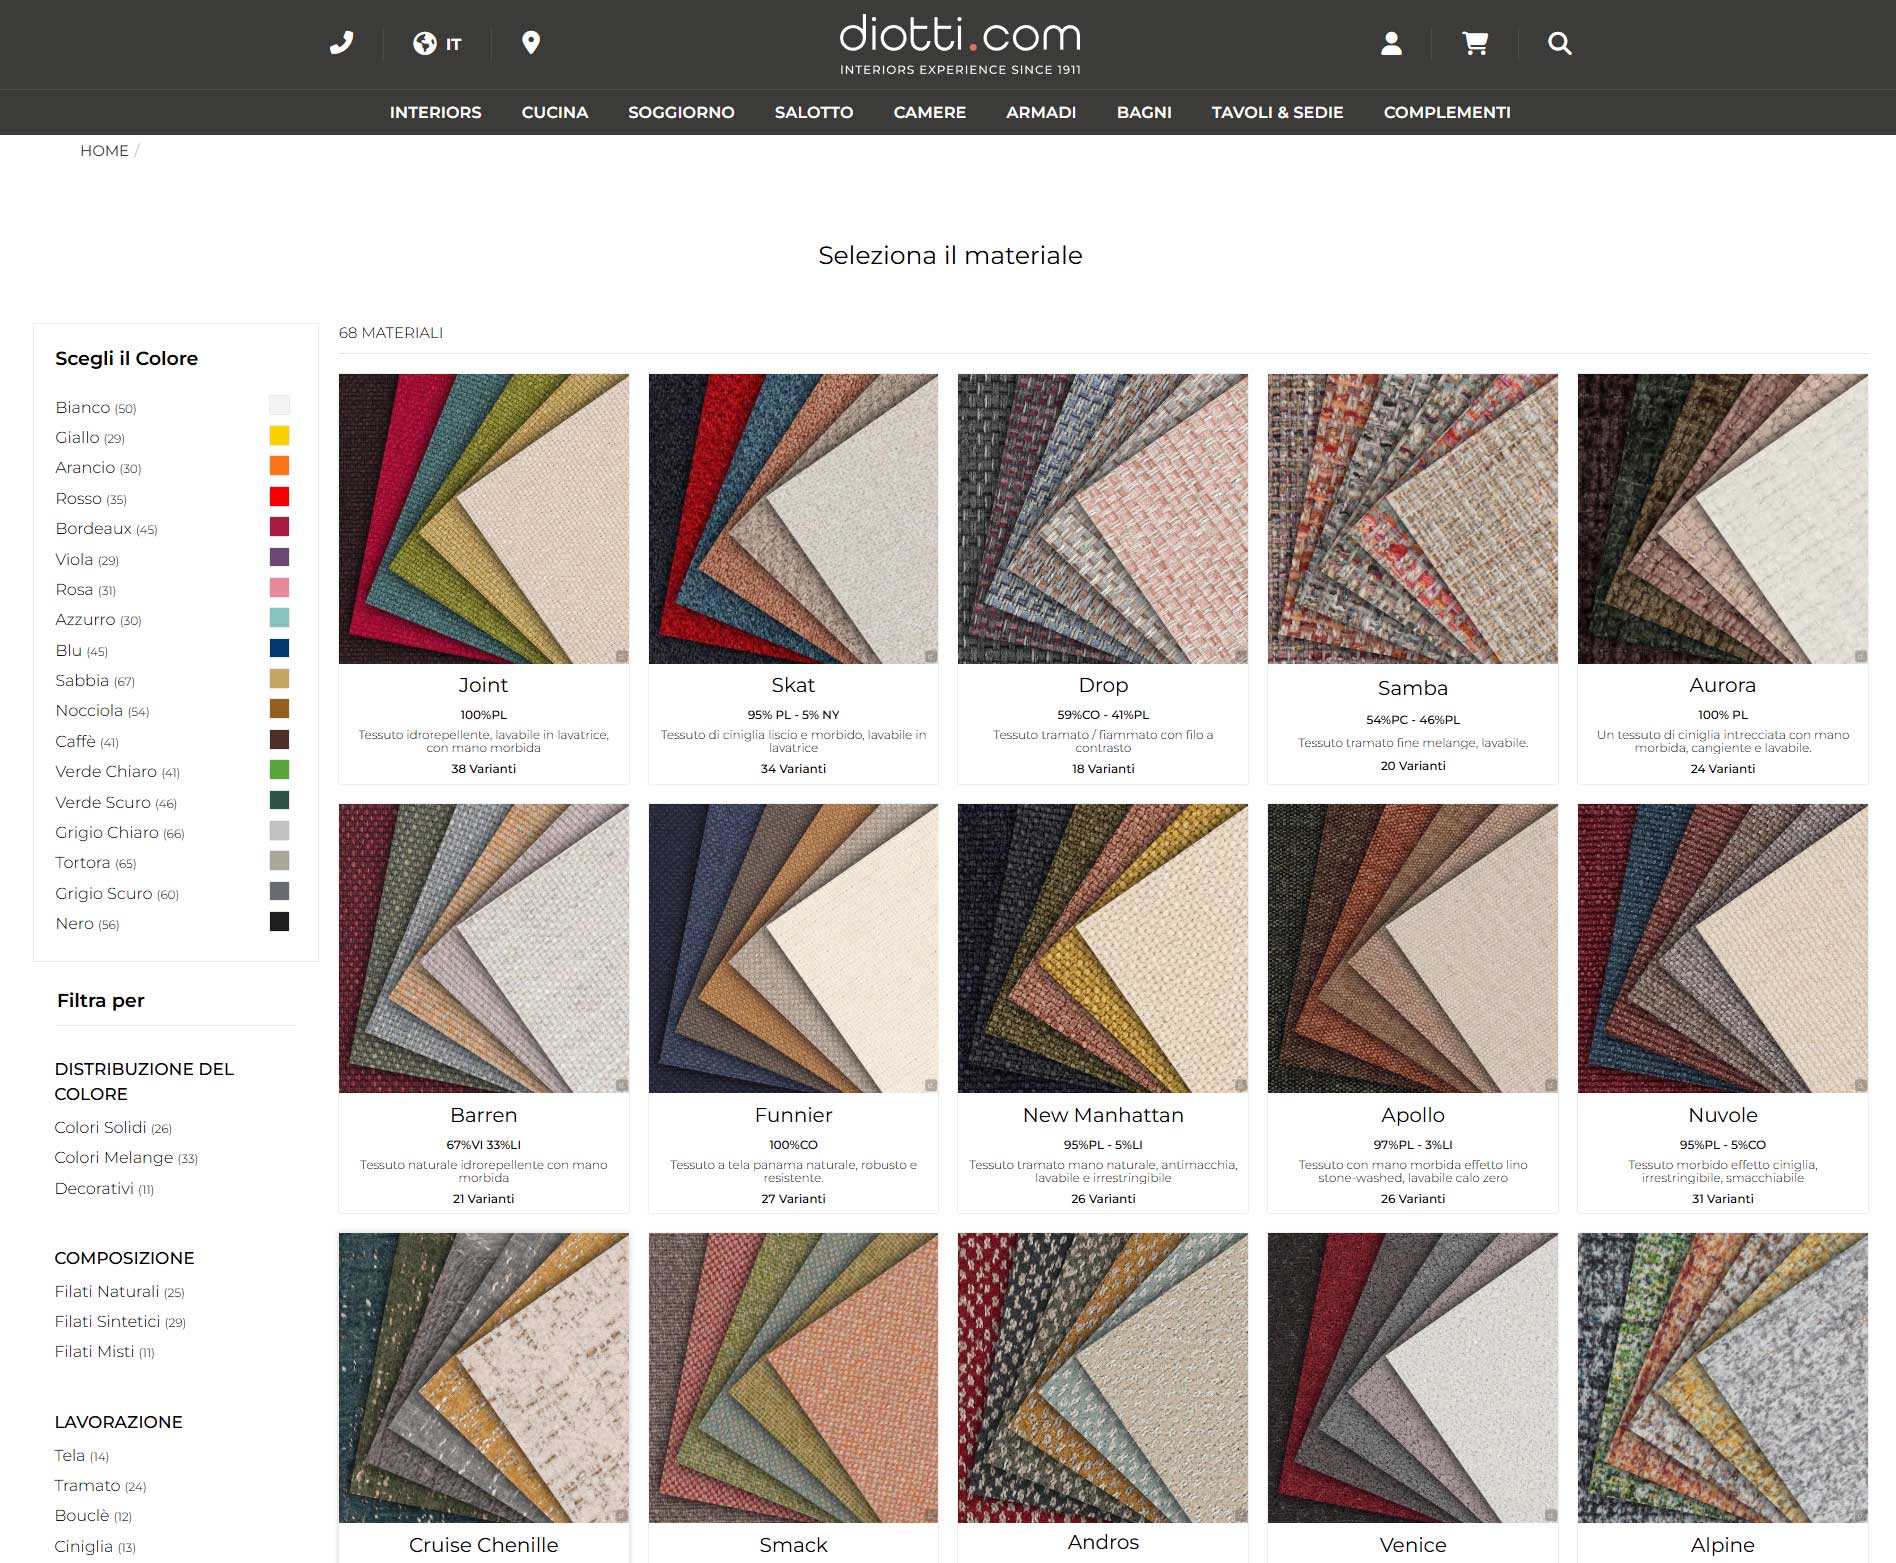Open the New Manhattan fabric title
Image resolution: width=1896 pixels, height=1563 pixels.
coord(1102,1115)
